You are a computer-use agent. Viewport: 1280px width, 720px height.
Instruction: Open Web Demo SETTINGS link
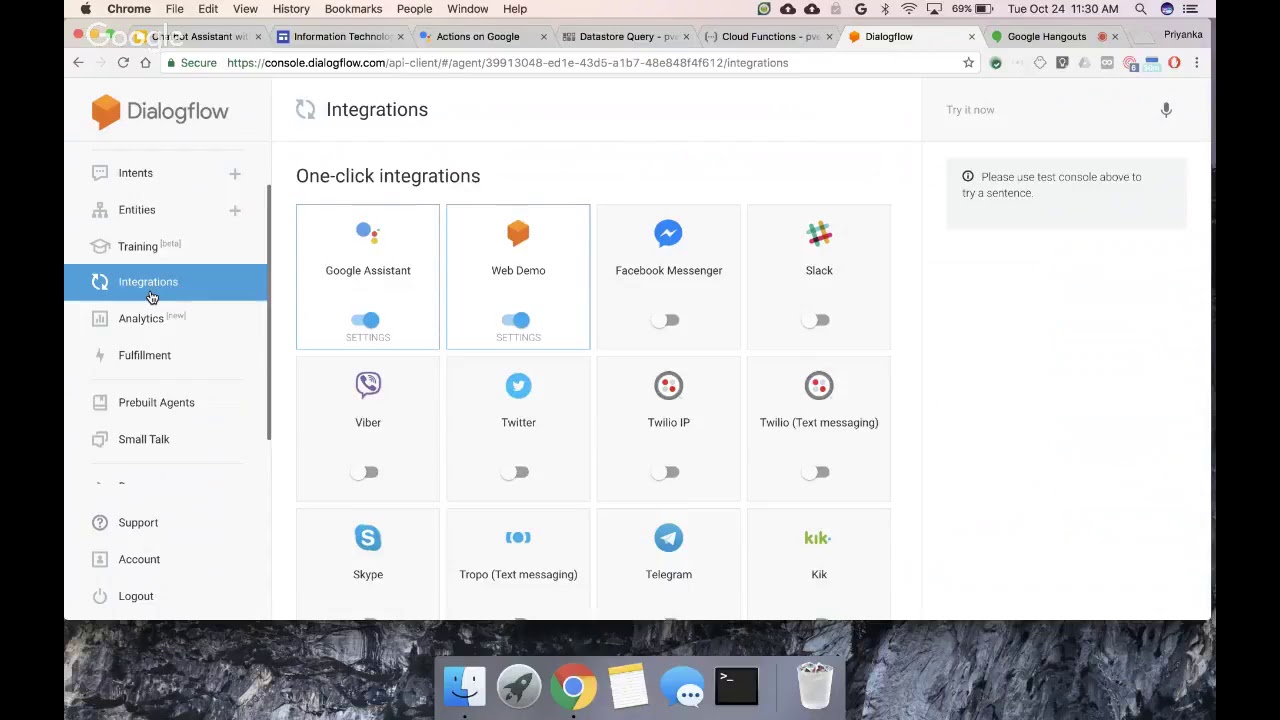click(x=518, y=338)
